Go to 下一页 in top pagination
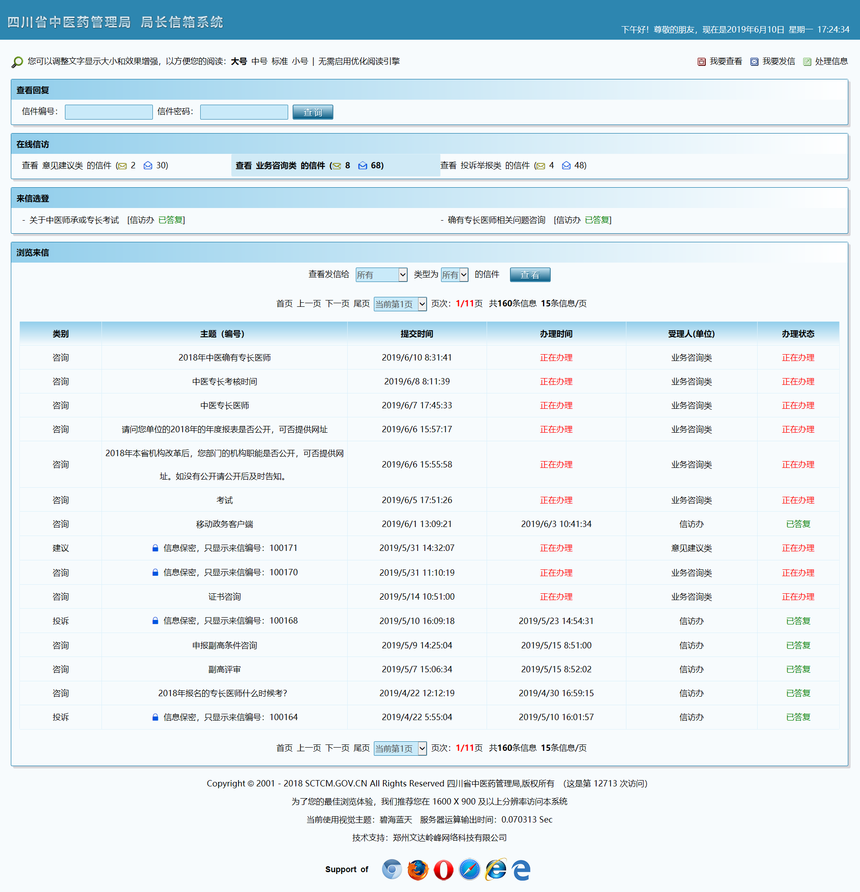Screen dimensions: 860x892 point(337,304)
